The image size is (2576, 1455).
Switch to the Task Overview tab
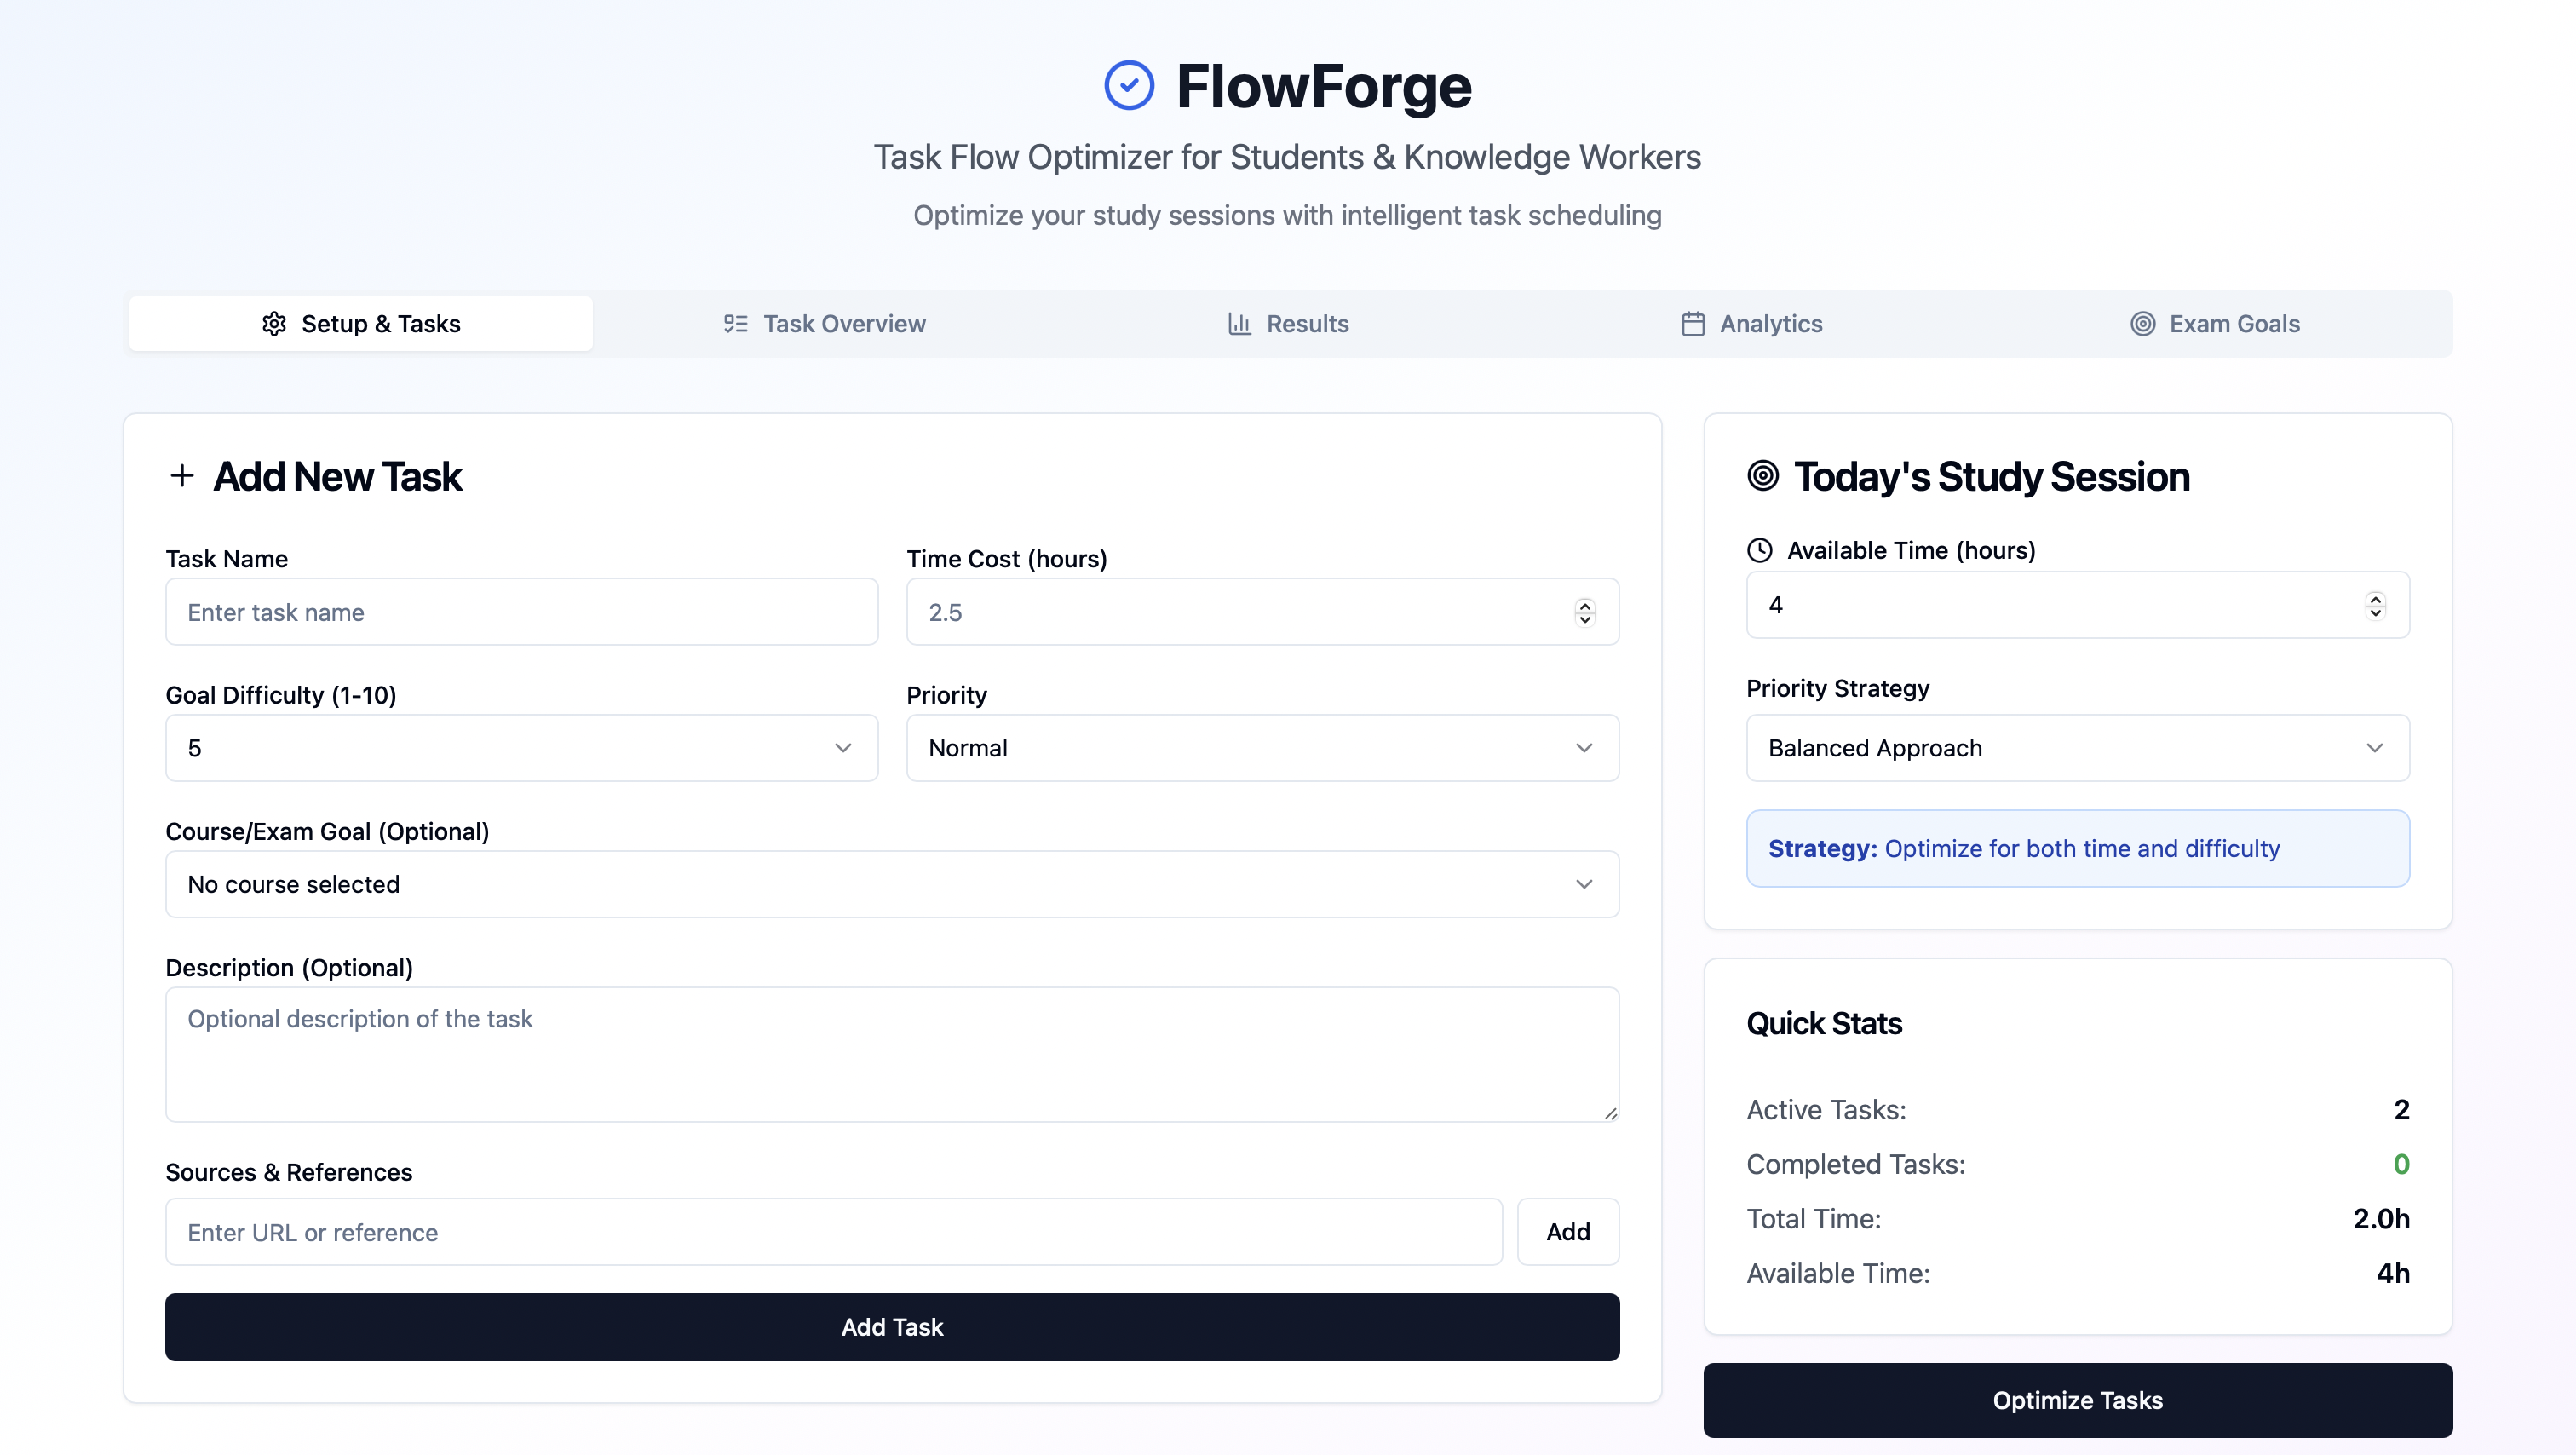844,323
